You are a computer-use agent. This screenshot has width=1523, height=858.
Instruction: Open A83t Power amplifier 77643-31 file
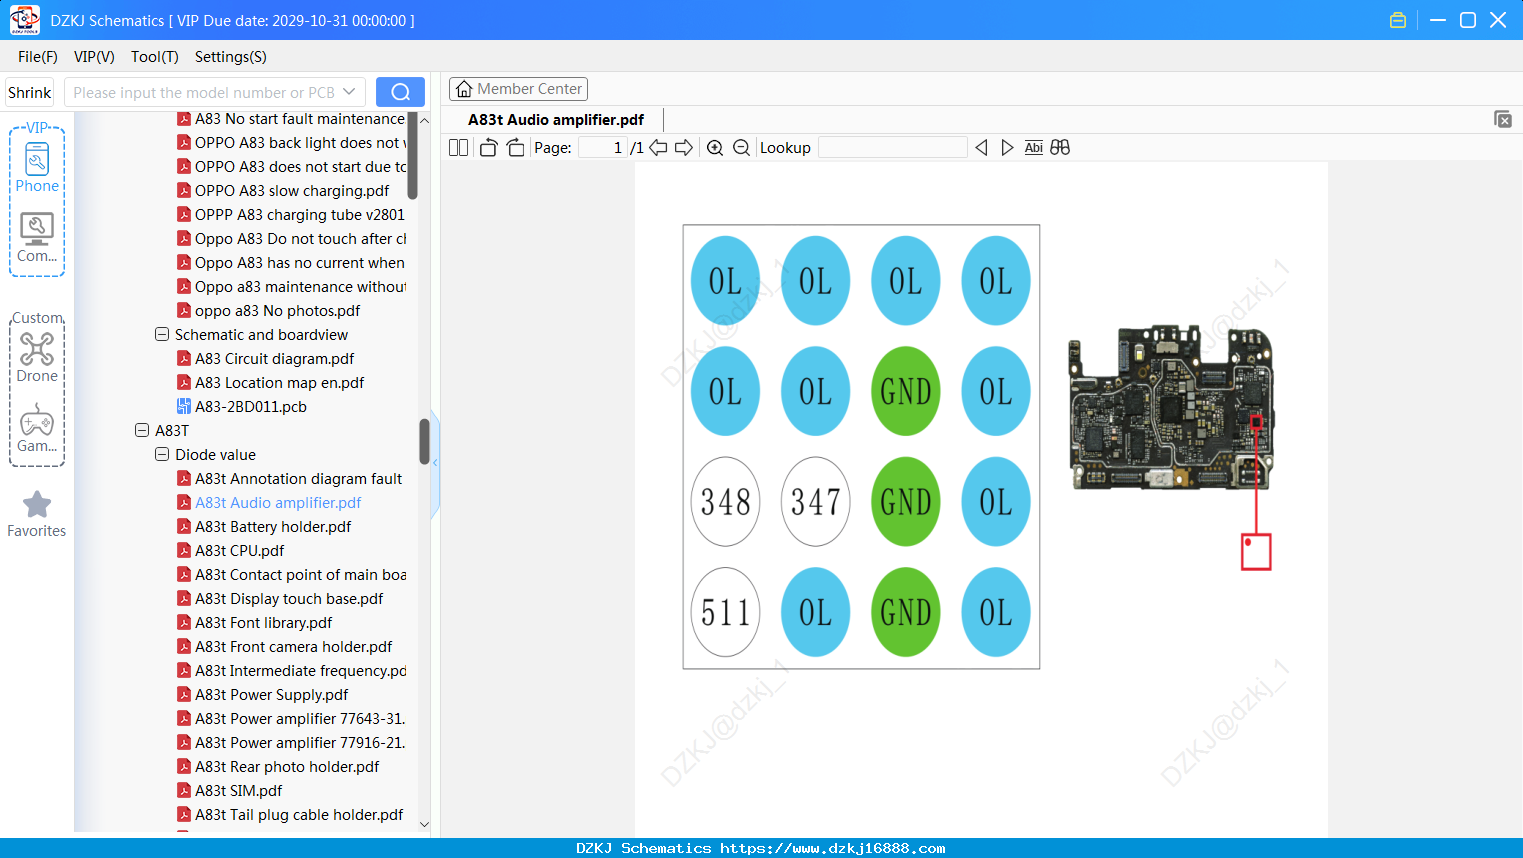coord(299,719)
